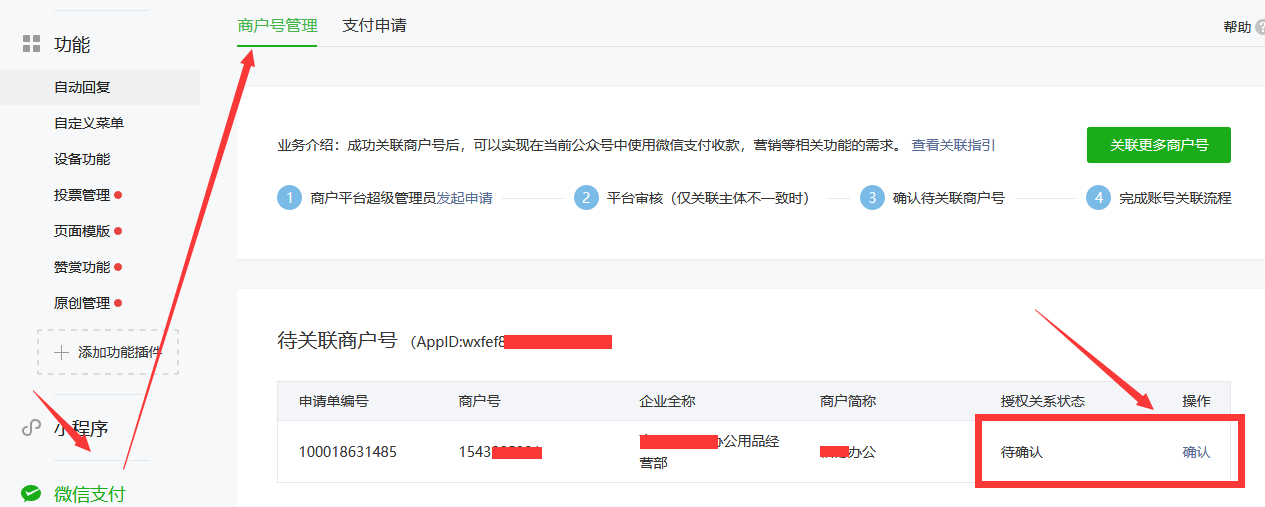Click step 3 circle for 确认待关联商户号
Image resolution: width=1265 pixels, height=507 pixels.
872,198
